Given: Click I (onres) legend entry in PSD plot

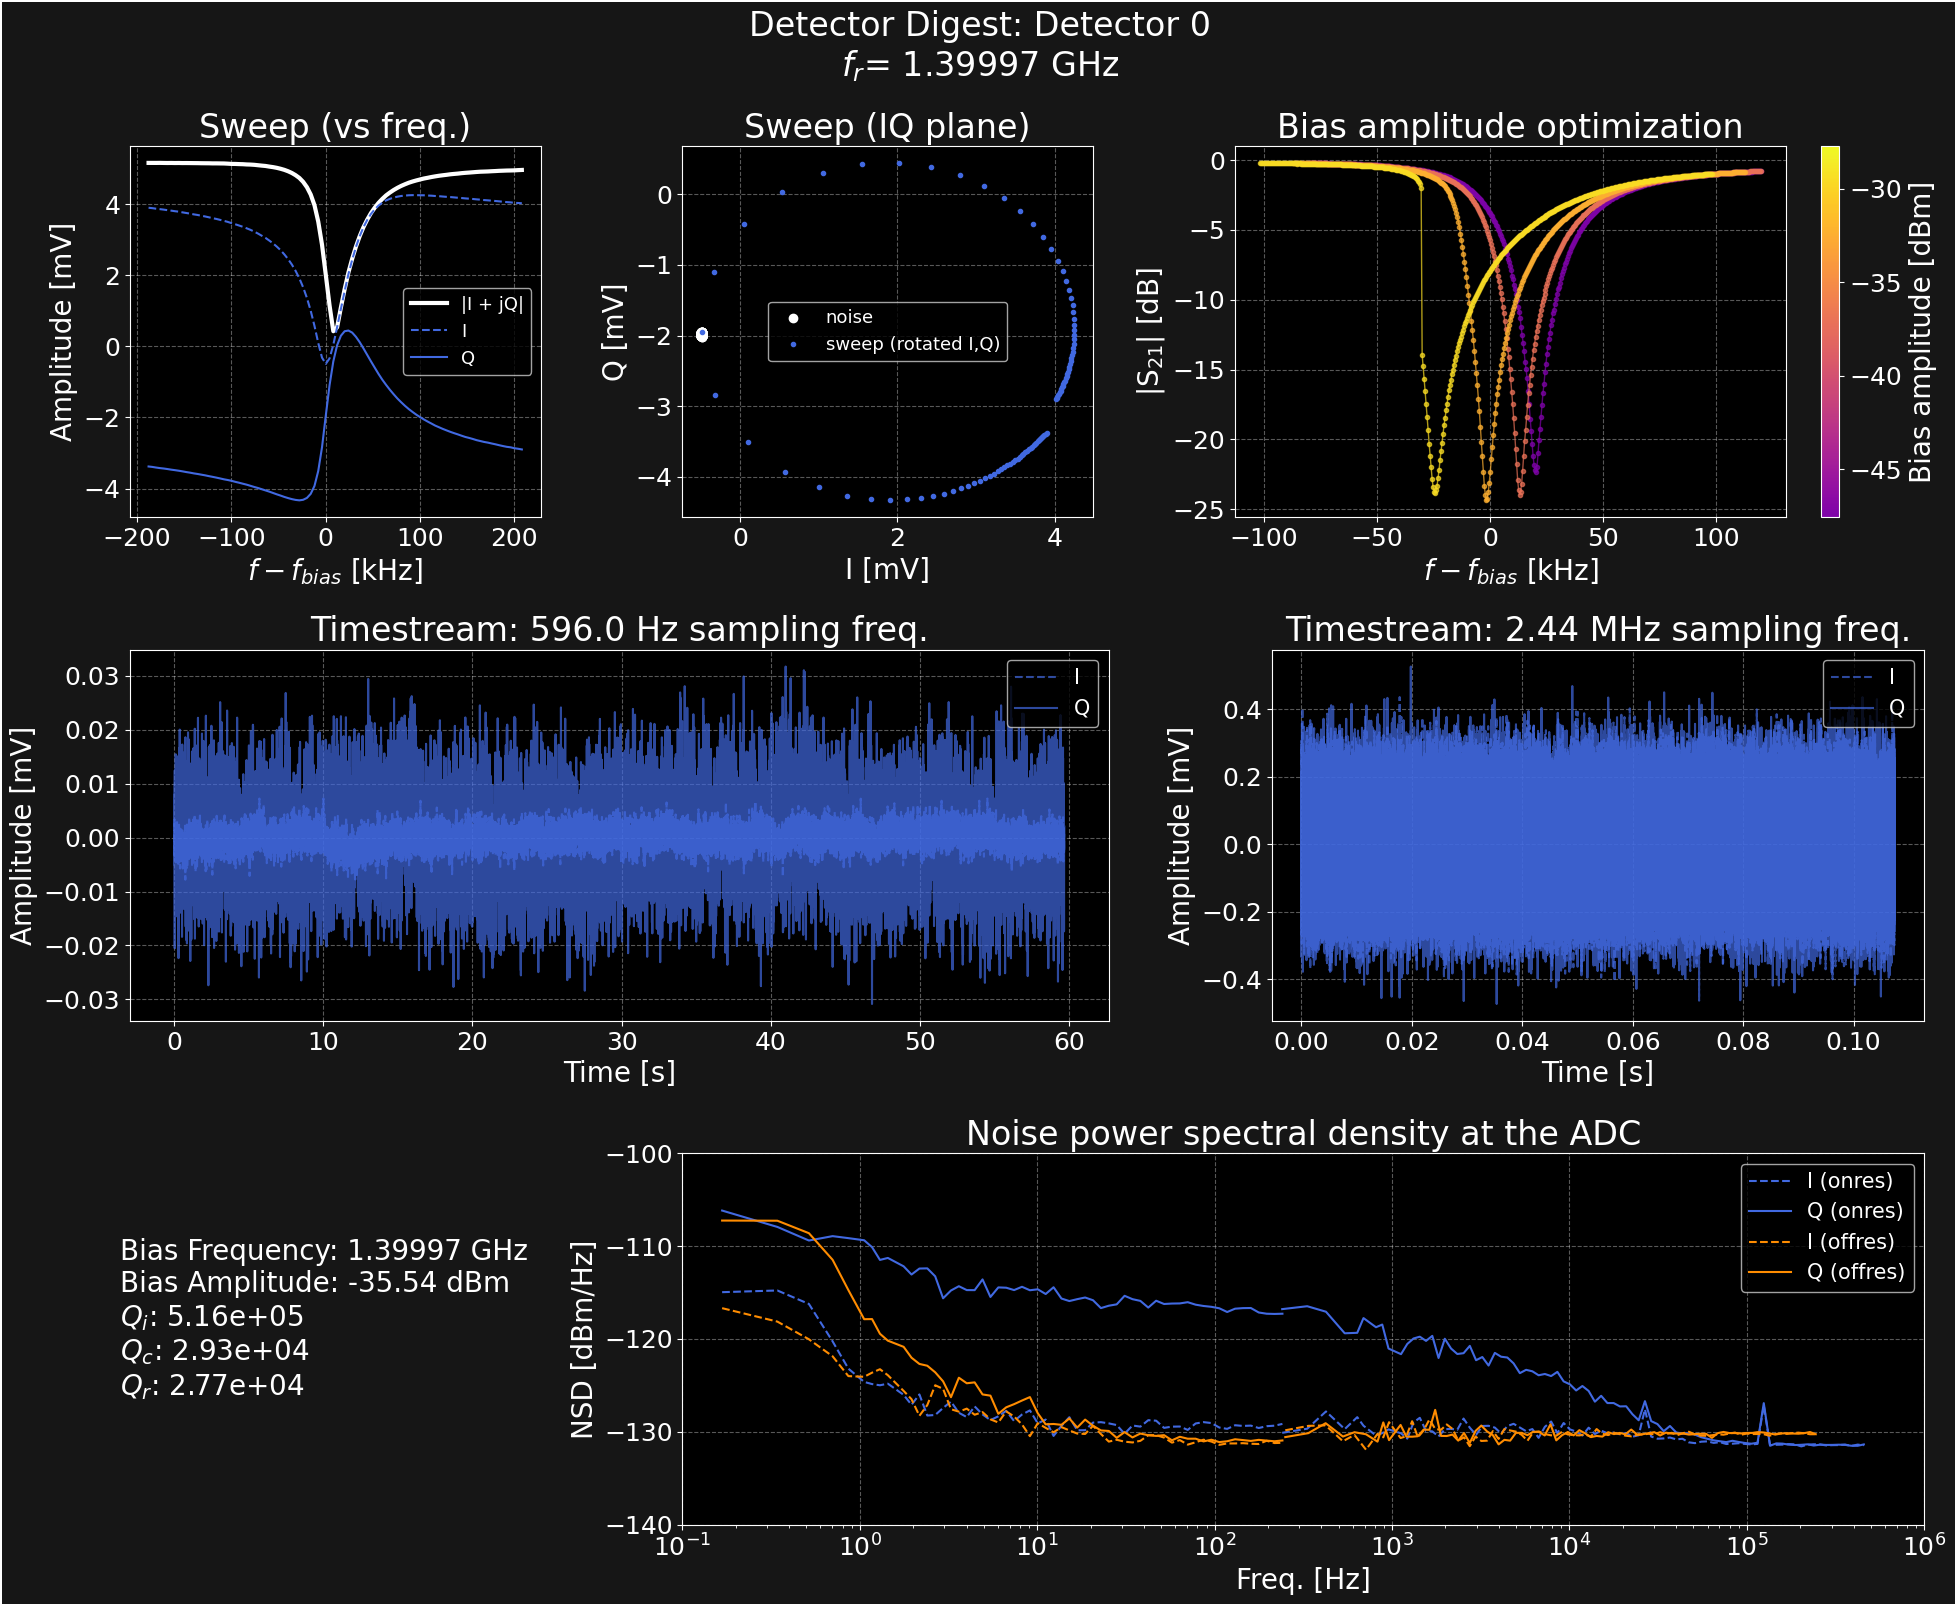Looking at the screenshot, I should (x=1849, y=1181).
